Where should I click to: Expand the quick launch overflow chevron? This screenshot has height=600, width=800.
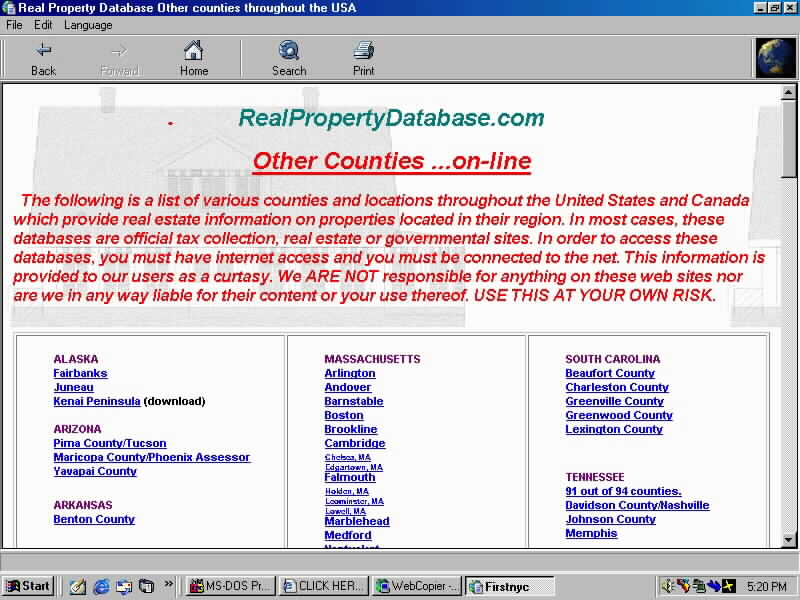[169, 584]
